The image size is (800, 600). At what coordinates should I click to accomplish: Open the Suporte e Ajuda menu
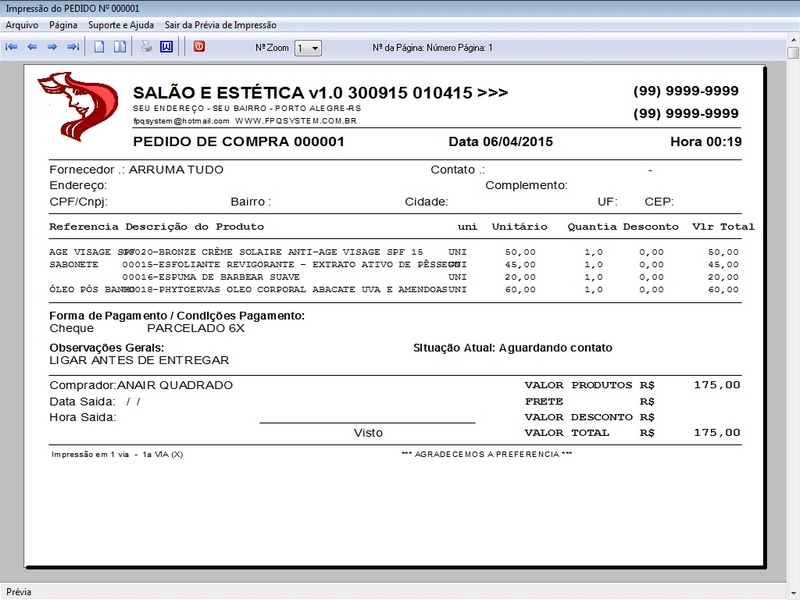coord(121,24)
